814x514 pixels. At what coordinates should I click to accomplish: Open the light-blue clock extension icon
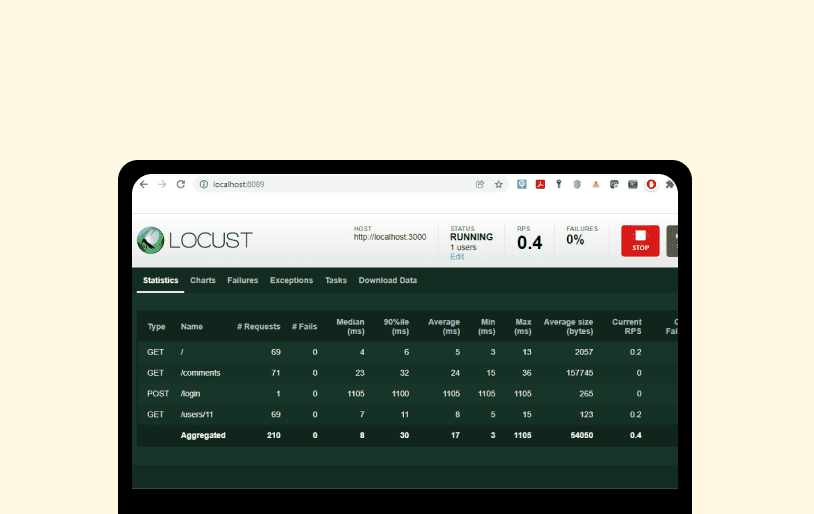(x=522, y=184)
